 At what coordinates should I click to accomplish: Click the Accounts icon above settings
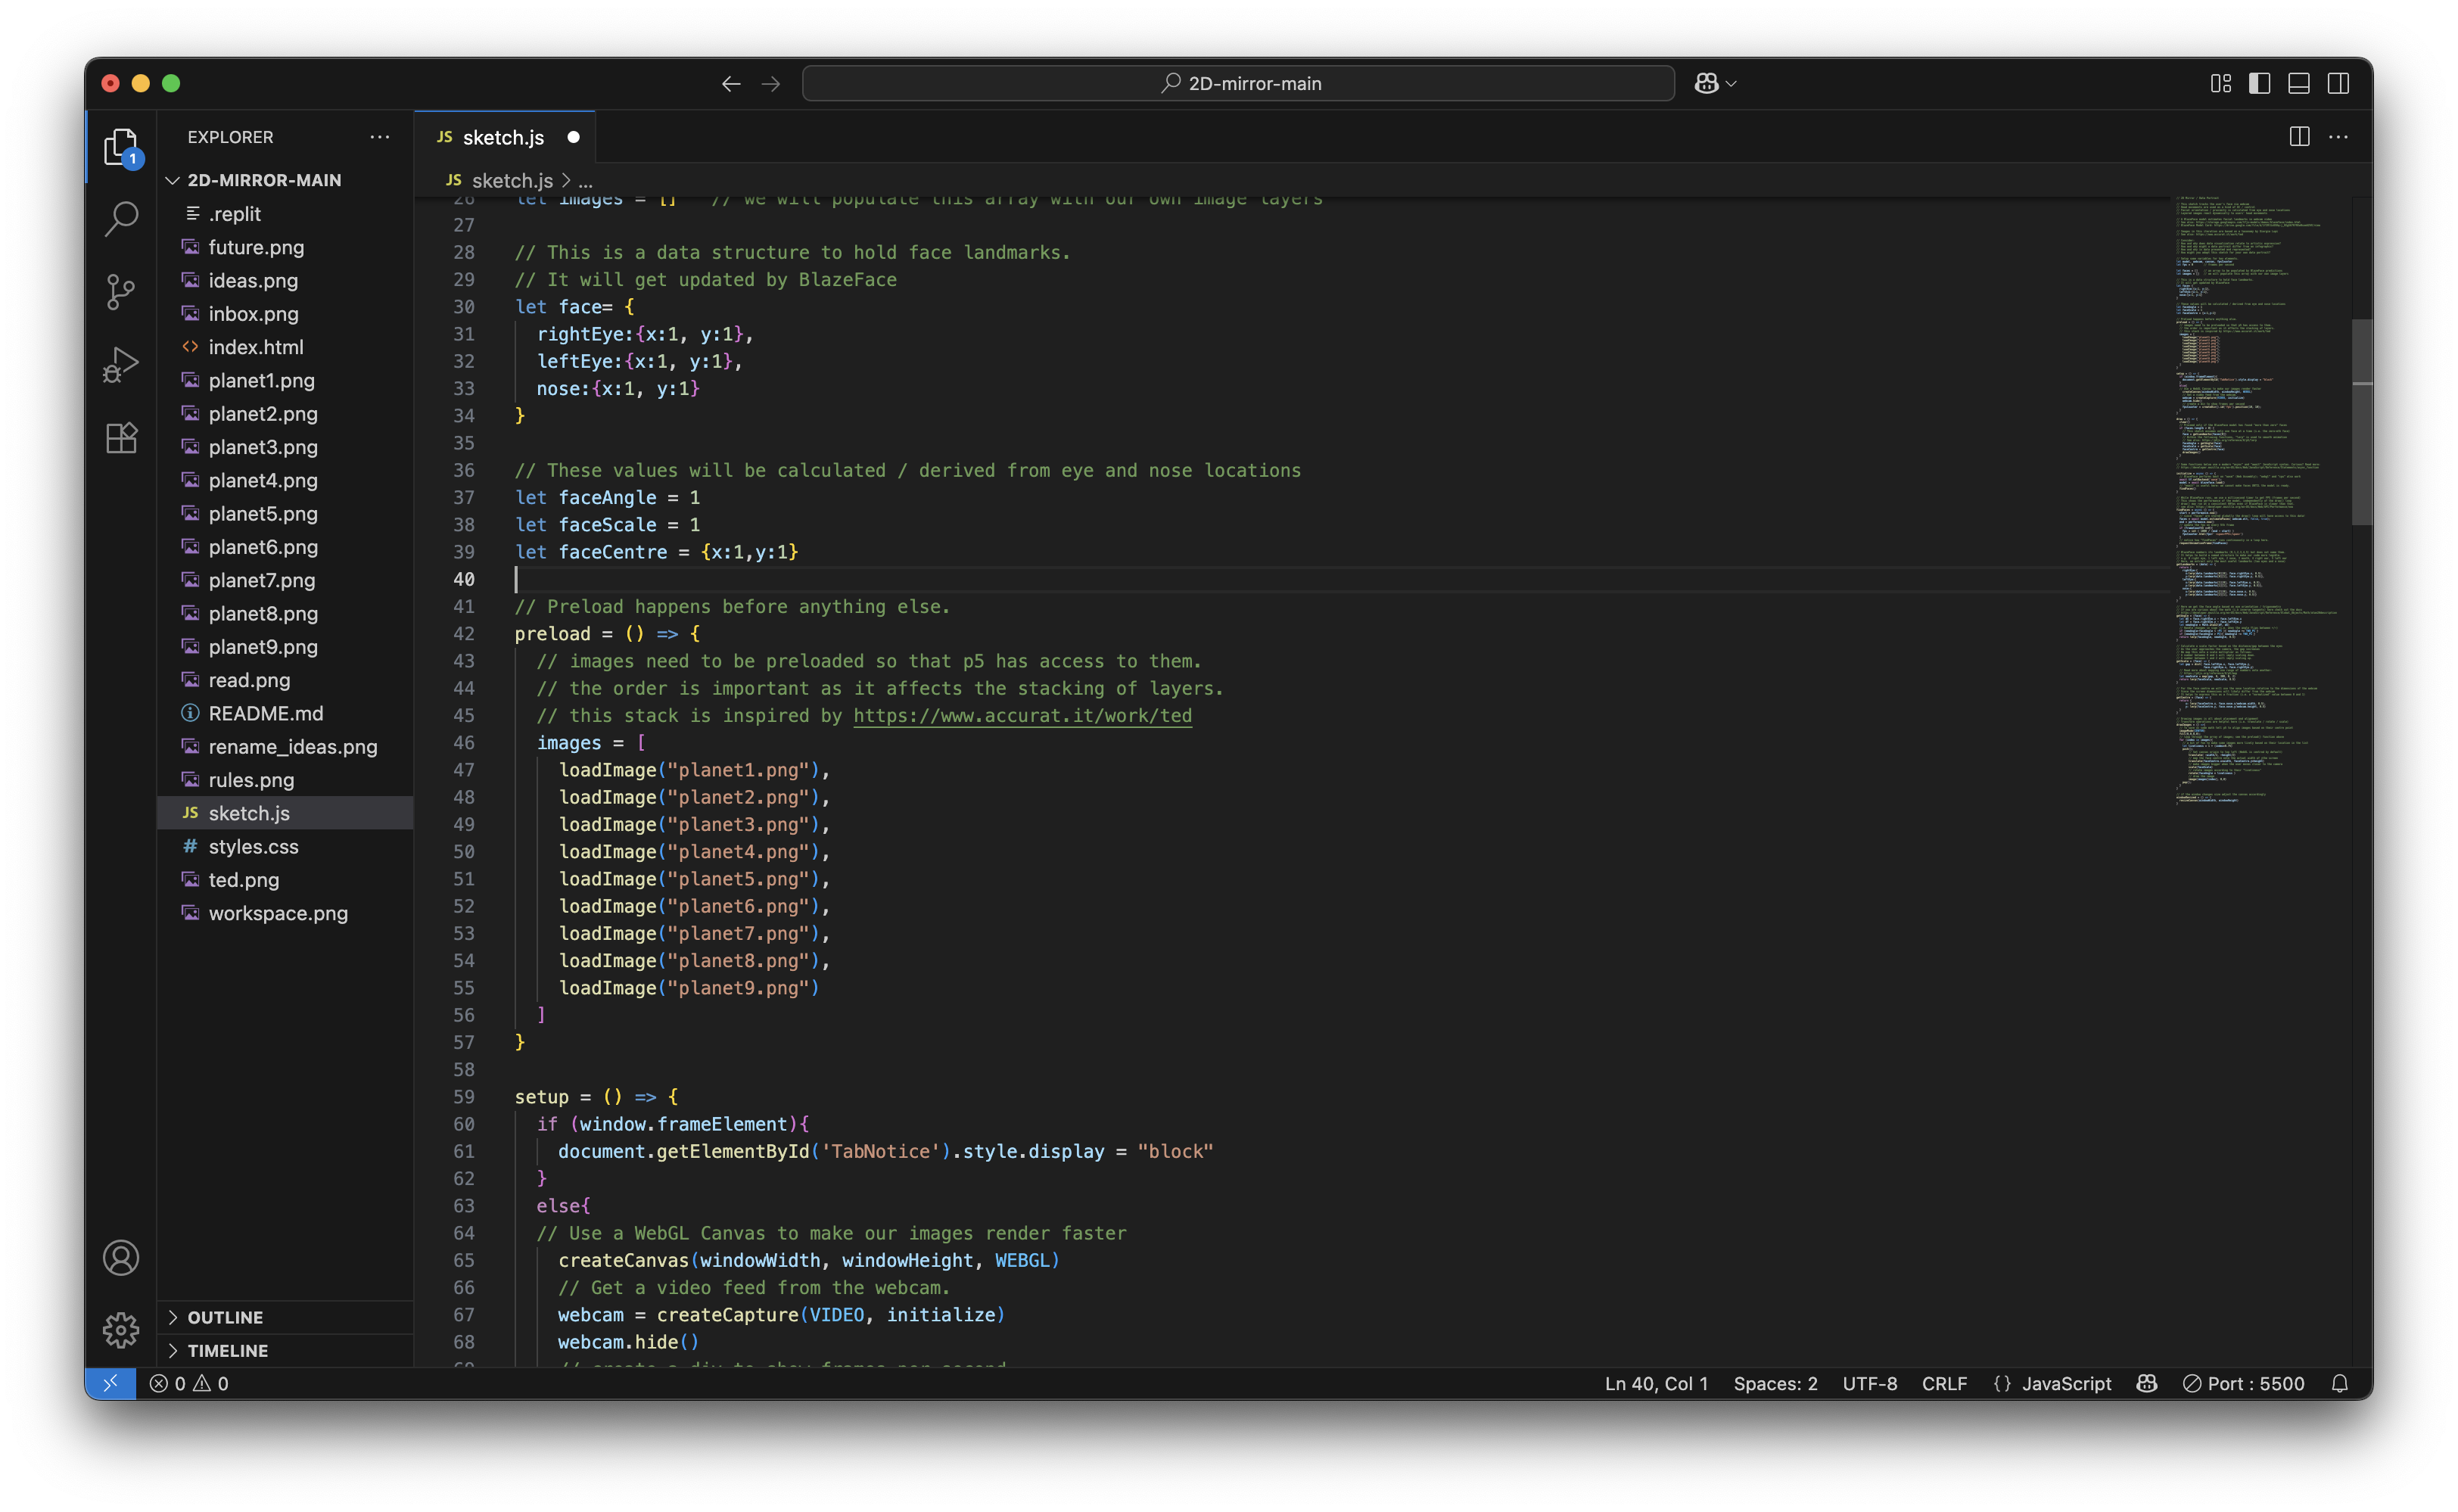pos(120,1258)
